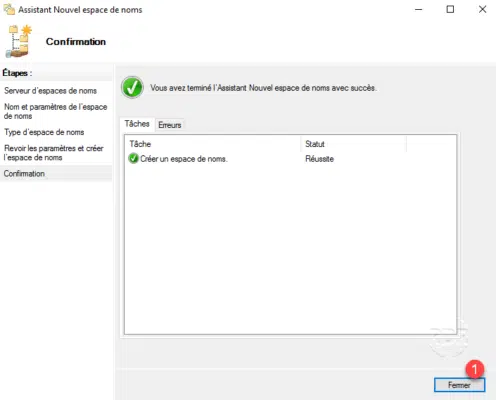Click the Confirmation heading title
Image resolution: width=496 pixels, height=400 pixels.
[76, 42]
